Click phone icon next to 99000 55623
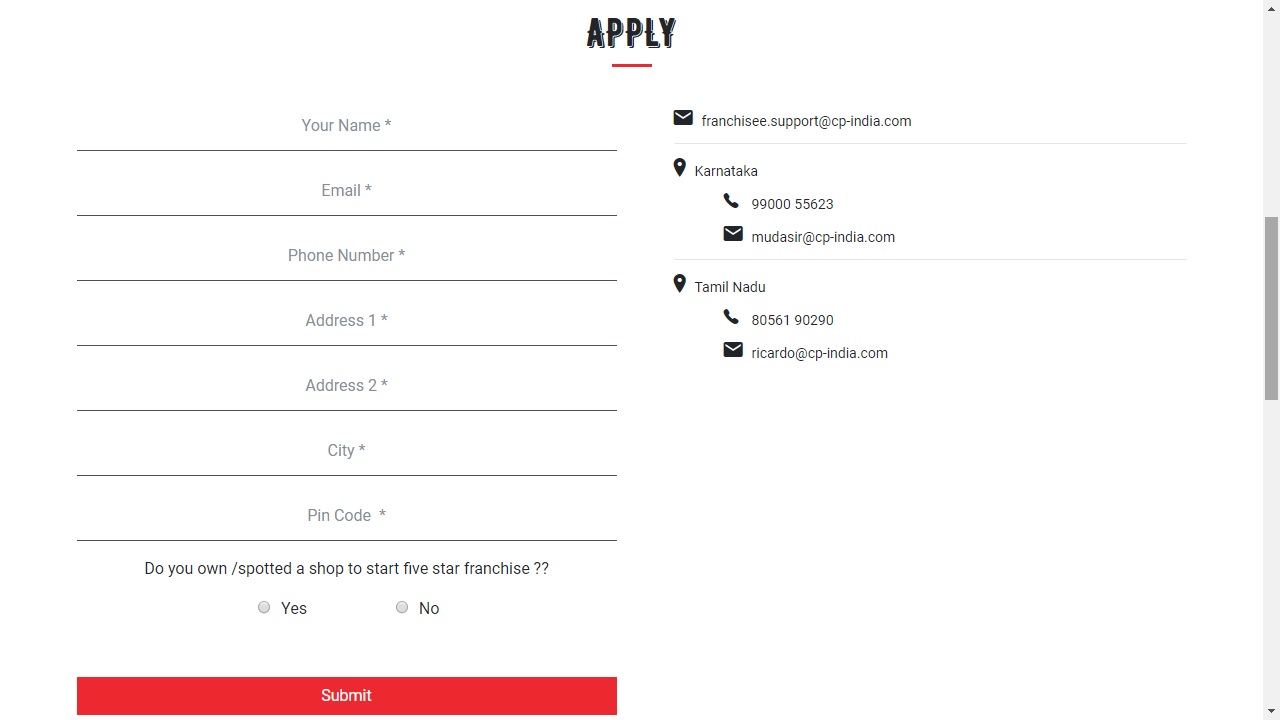Screen dimensions: 1280x720 click(x=731, y=201)
